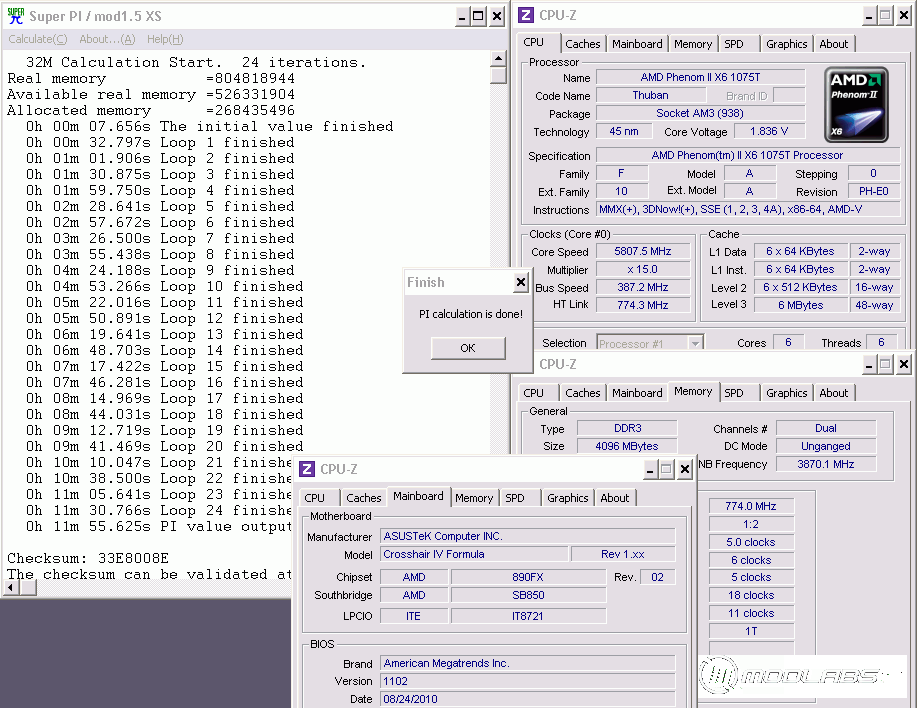917x708 pixels.
Task: Click the left arrow of Super PI's horizontal scrollbar
Action: click(10, 588)
